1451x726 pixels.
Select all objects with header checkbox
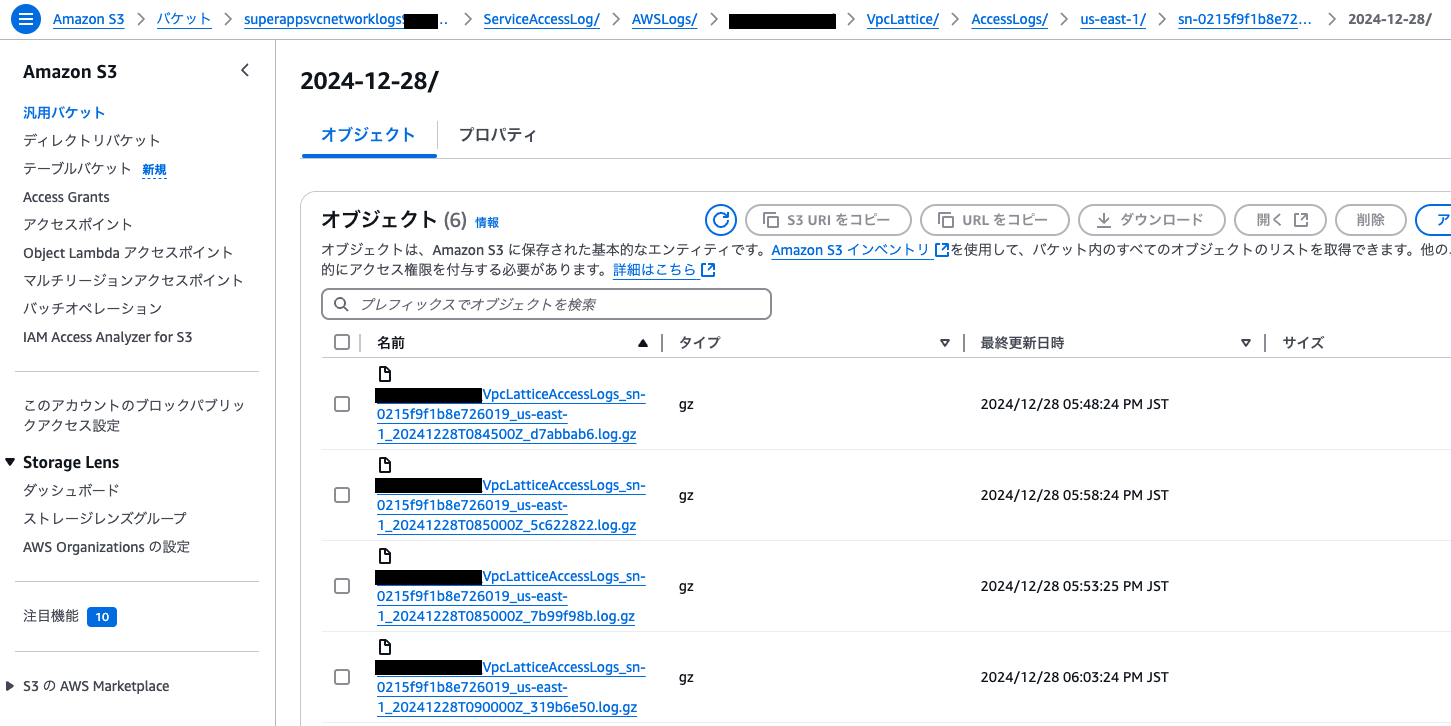click(x=342, y=342)
